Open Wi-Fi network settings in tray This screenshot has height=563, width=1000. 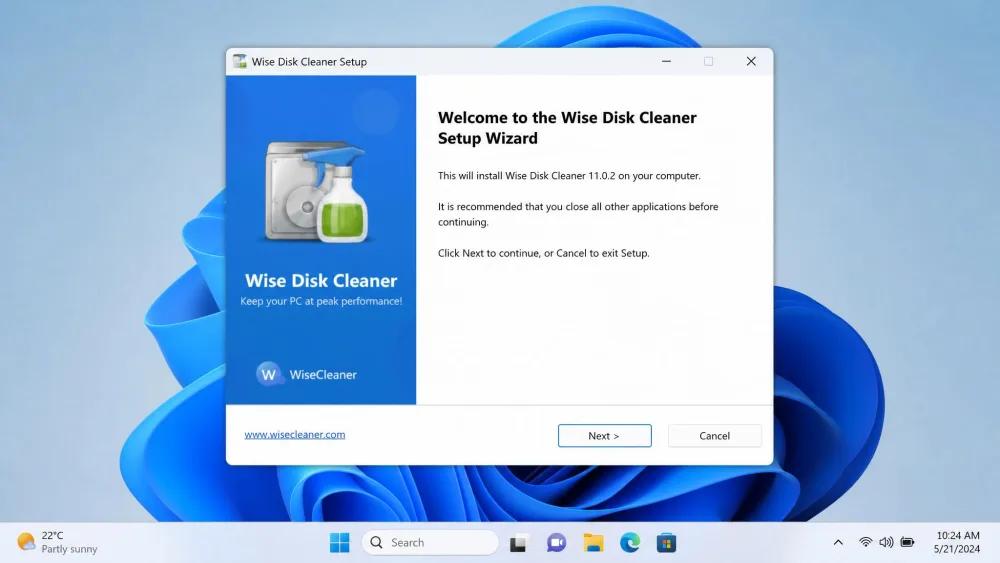click(865, 543)
